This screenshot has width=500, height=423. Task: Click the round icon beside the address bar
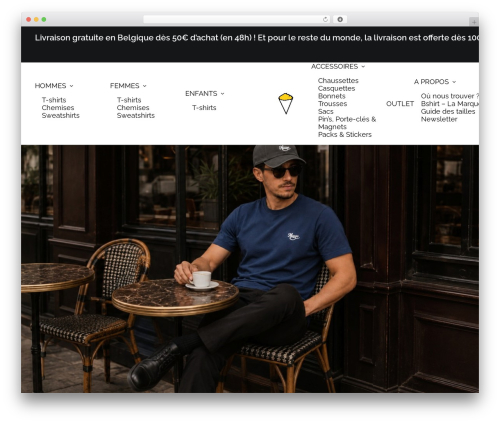tap(340, 19)
